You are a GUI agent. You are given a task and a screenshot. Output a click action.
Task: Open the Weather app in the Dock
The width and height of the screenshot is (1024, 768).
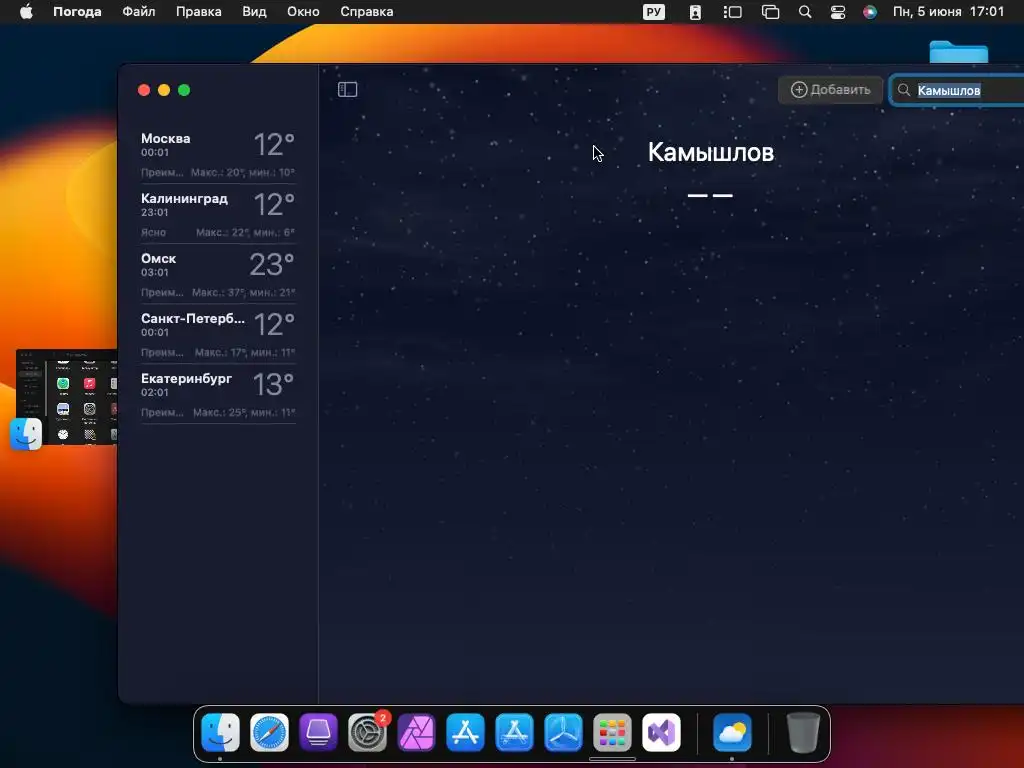click(x=732, y=732)
